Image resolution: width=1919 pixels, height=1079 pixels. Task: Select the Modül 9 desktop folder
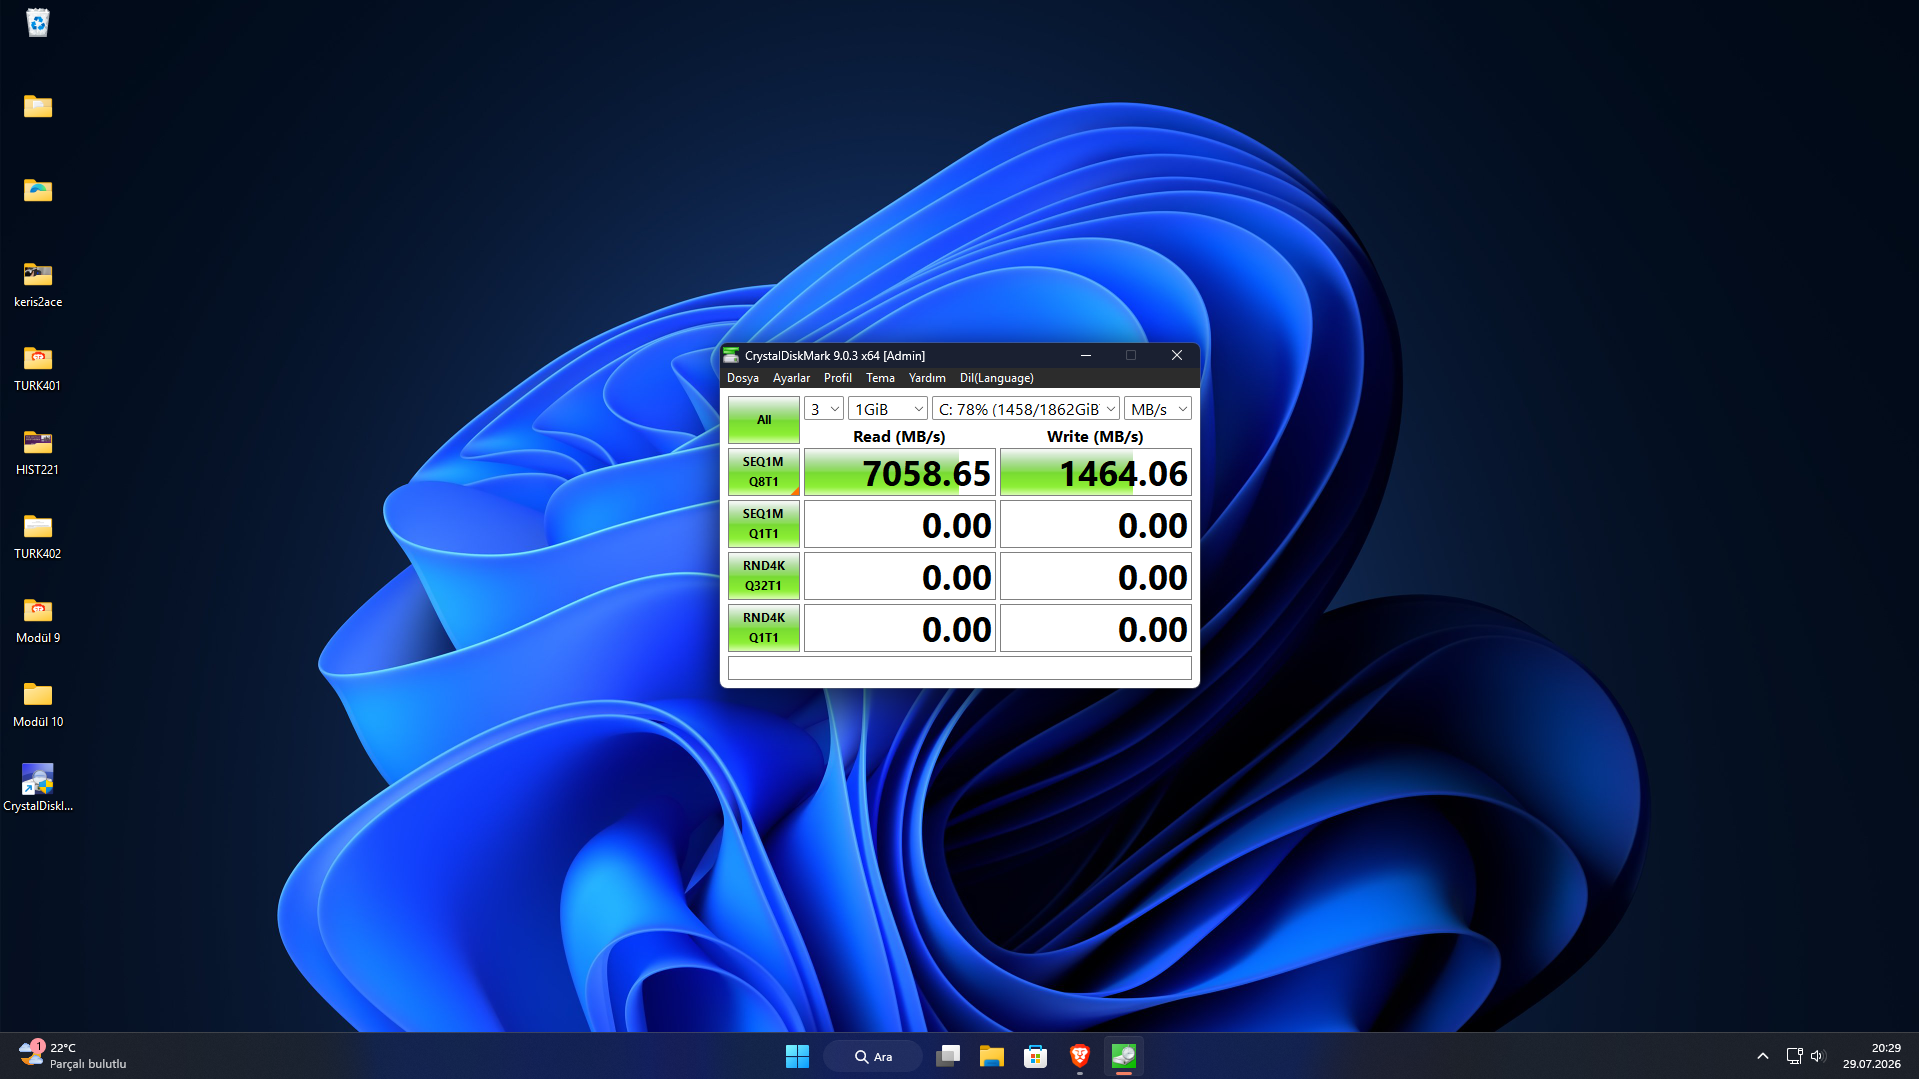click(x=38, y=620)
